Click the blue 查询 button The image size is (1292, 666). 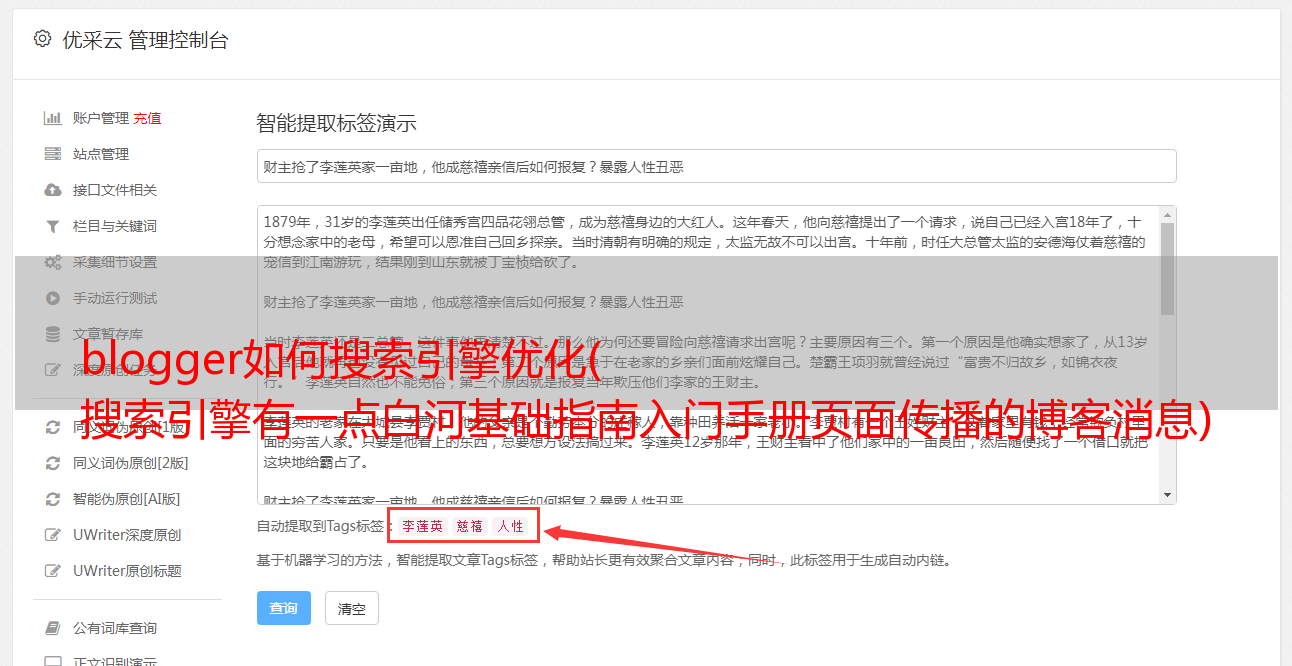click(x=284, y=608)
